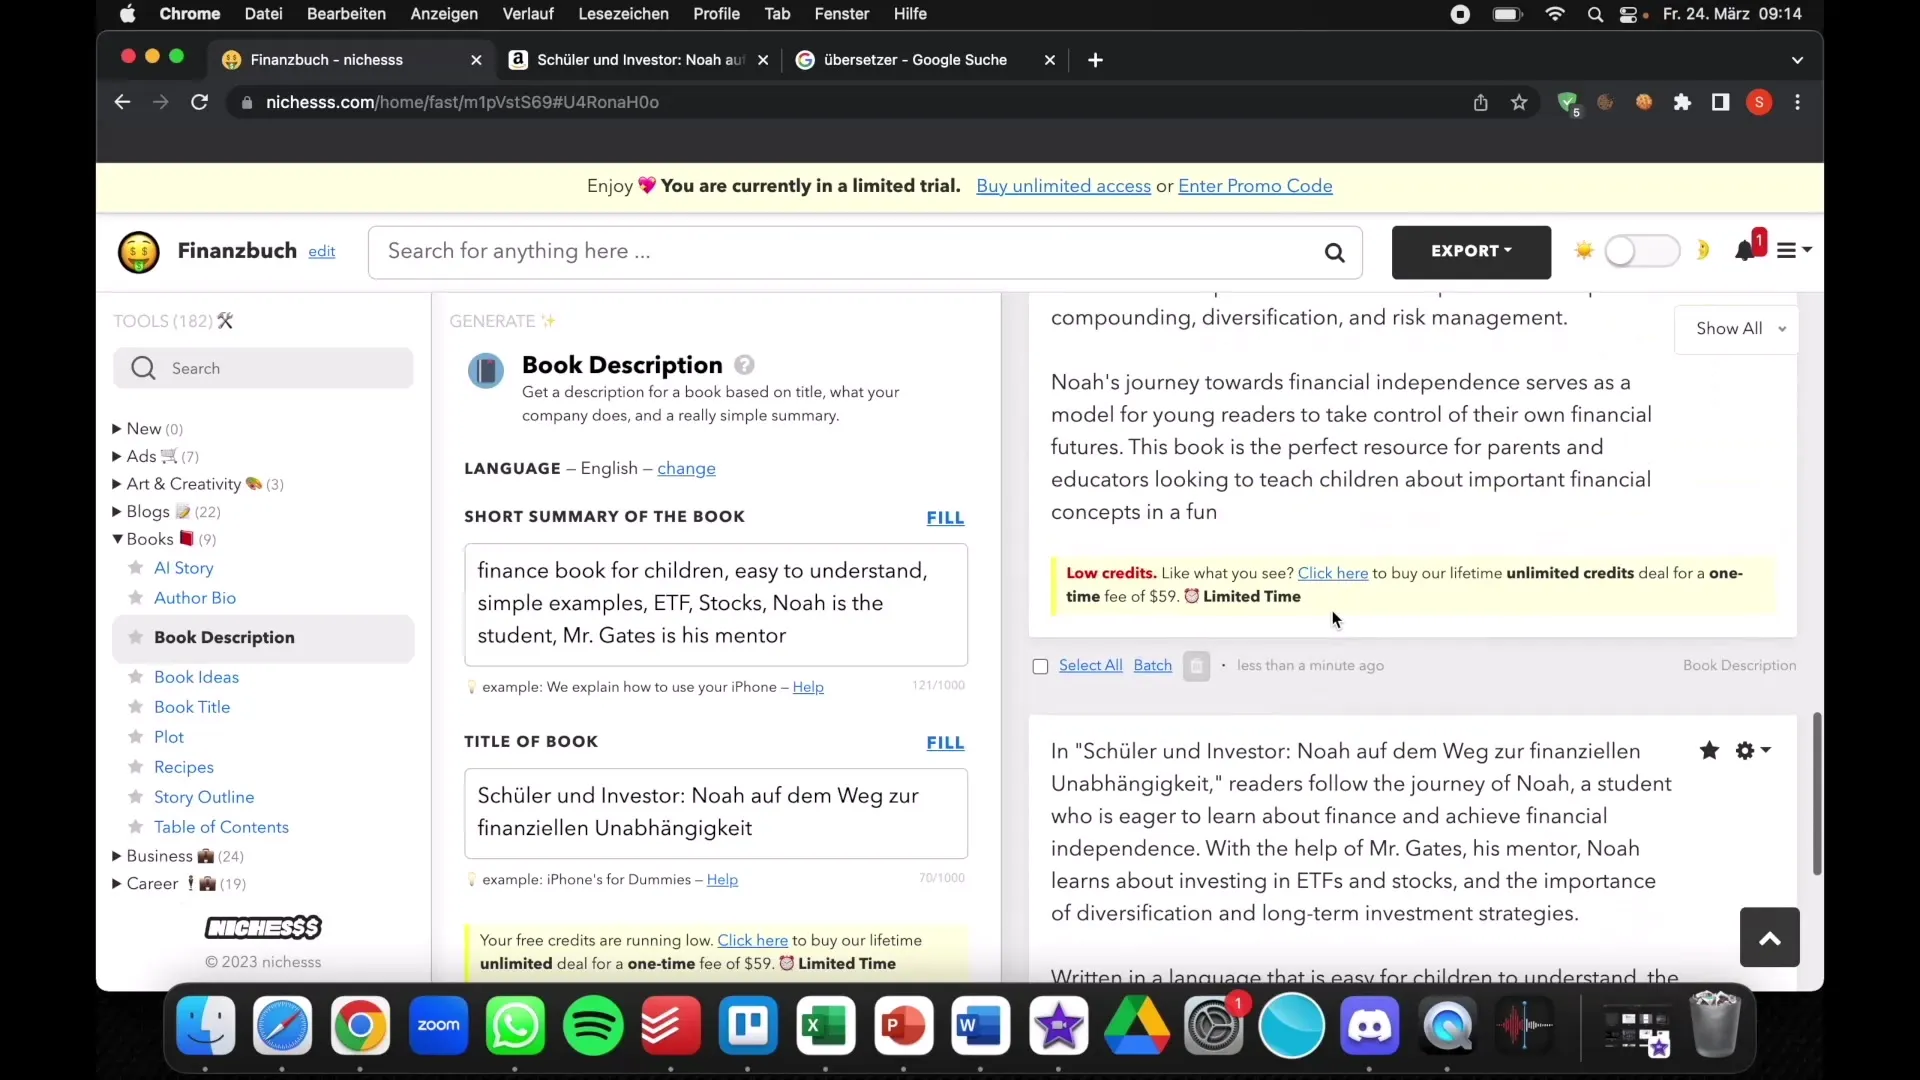The image size is (1920, 1080).
Task: Click the scroll-to-top arrow button
Action: click(1769, 937)
